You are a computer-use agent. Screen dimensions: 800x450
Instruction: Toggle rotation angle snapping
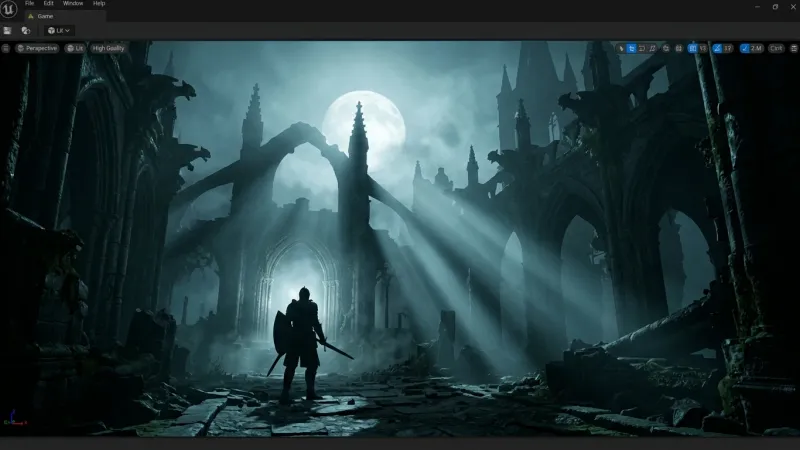[717, 48]
